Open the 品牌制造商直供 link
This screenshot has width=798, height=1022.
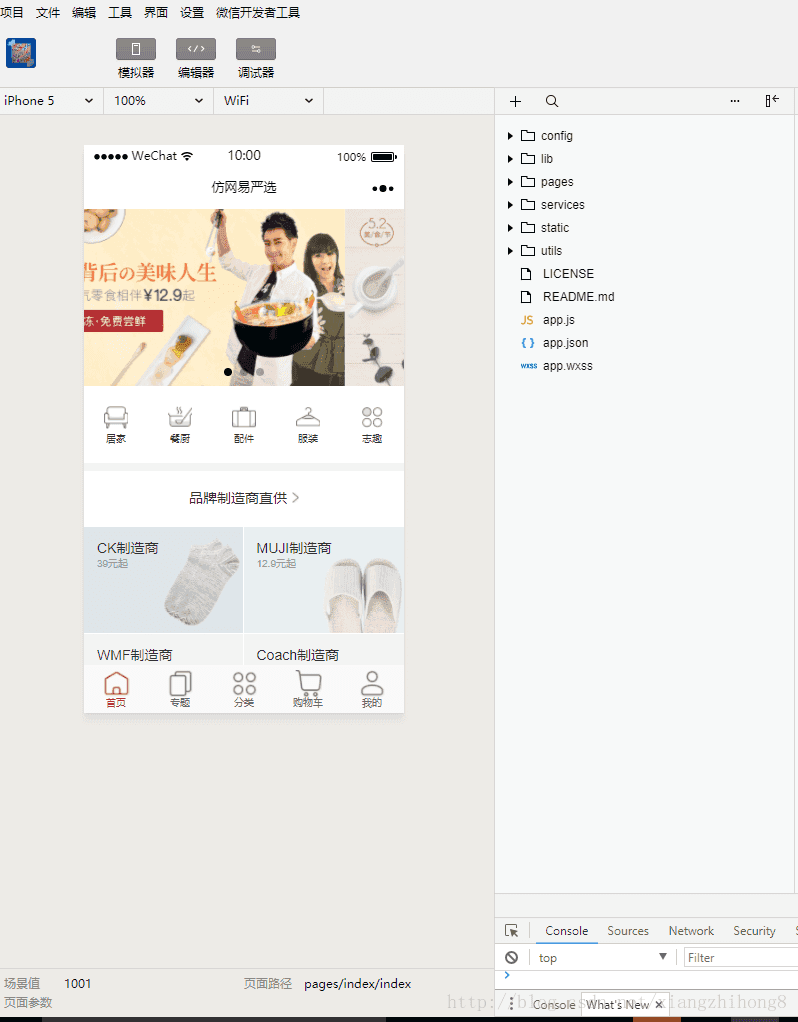click(244, 498)
